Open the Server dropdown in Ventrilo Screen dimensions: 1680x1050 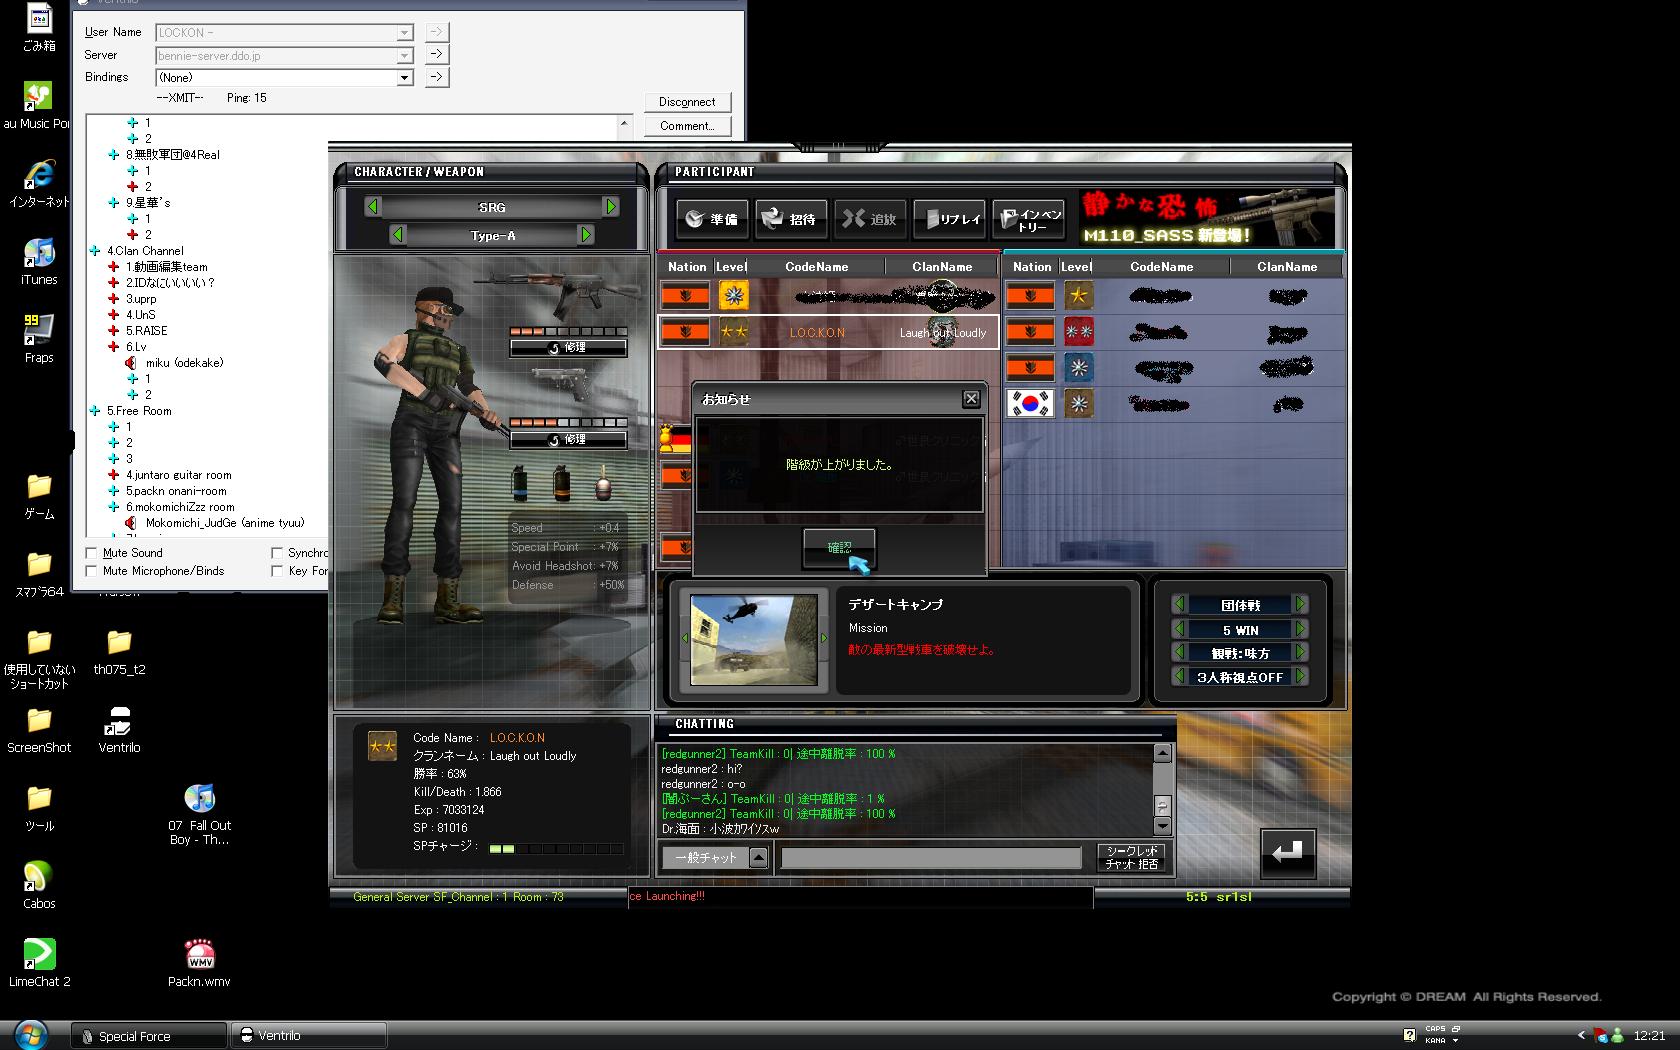tap(405, 56)
